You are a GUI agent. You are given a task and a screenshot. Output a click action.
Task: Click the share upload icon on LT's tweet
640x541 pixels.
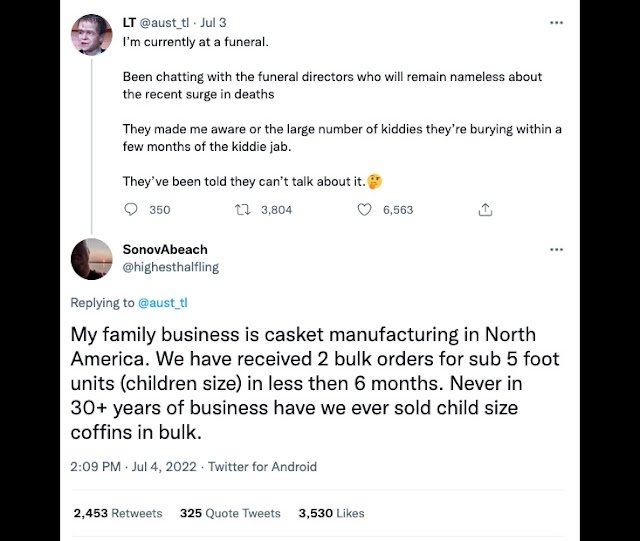click(485, 210)
